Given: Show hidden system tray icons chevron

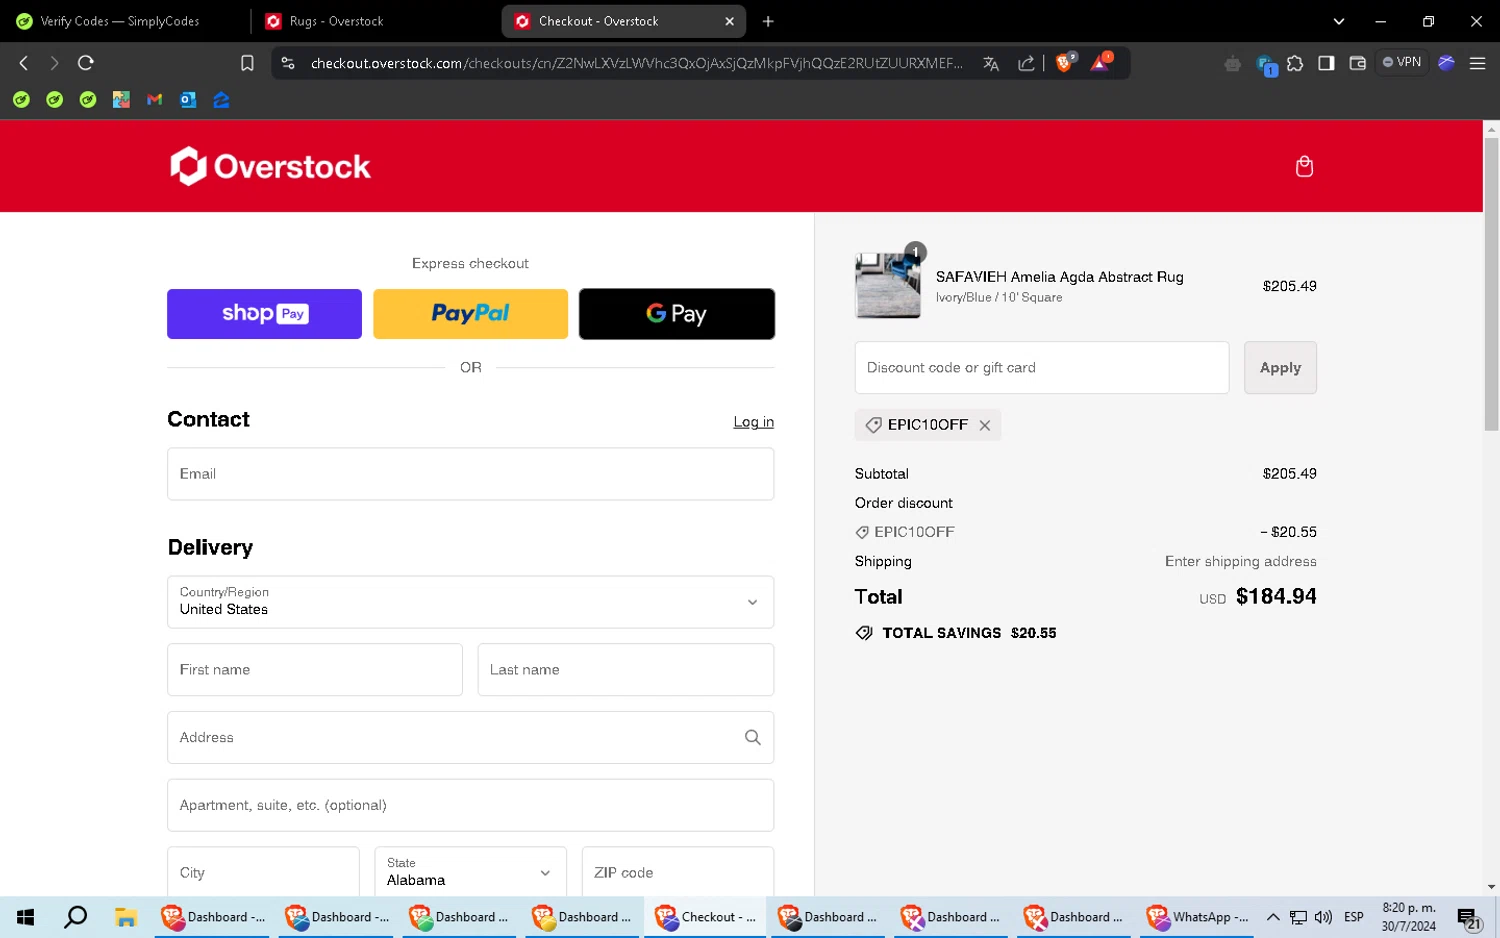Looking at the screenshot, I should (1273, 917).
